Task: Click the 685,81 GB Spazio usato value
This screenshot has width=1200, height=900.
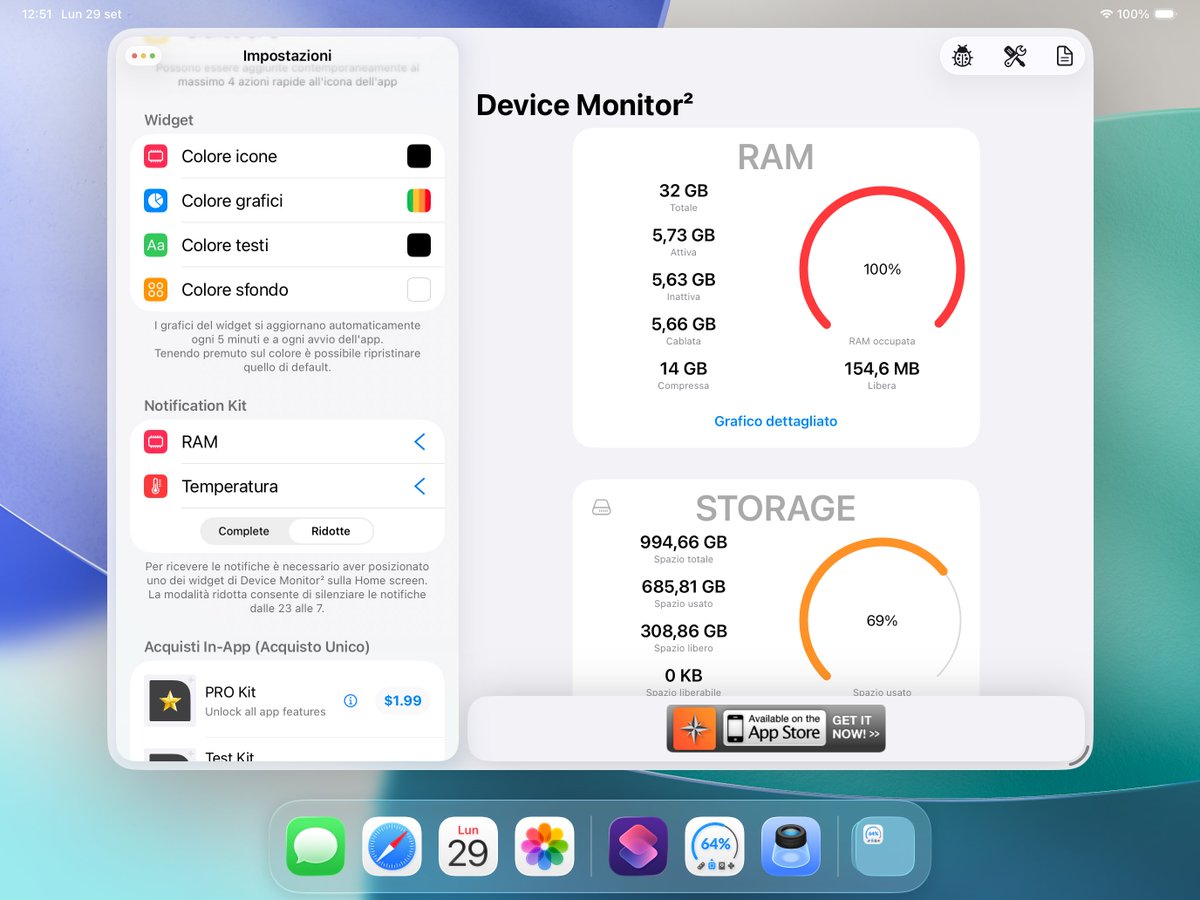Action: click(x=684, y=587)
